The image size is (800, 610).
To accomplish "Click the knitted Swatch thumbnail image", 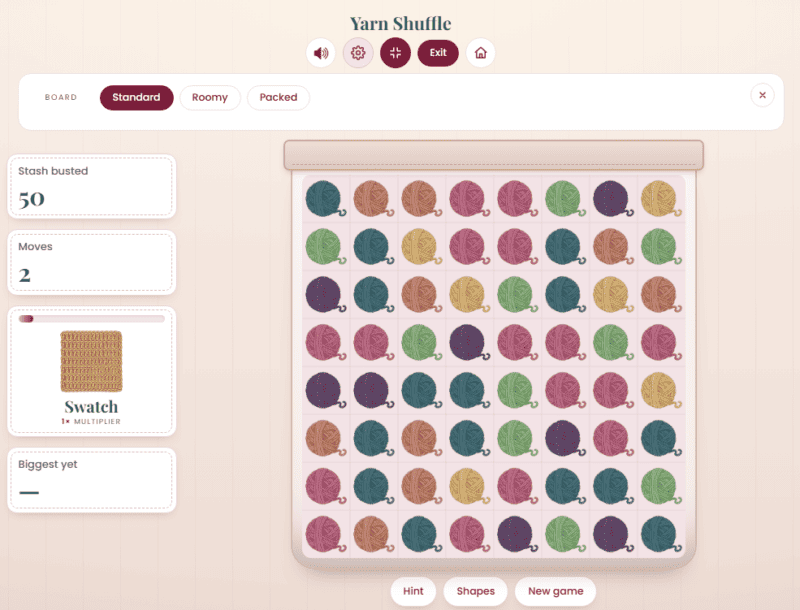I will point(92,361).
